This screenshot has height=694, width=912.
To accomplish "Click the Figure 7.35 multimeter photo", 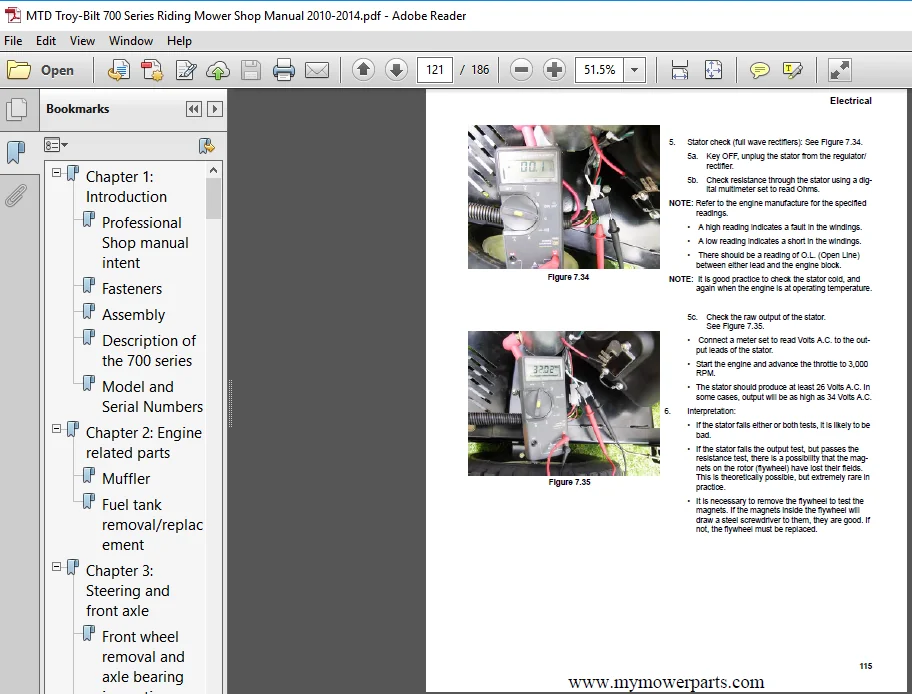I will click(x=564, y=403).
